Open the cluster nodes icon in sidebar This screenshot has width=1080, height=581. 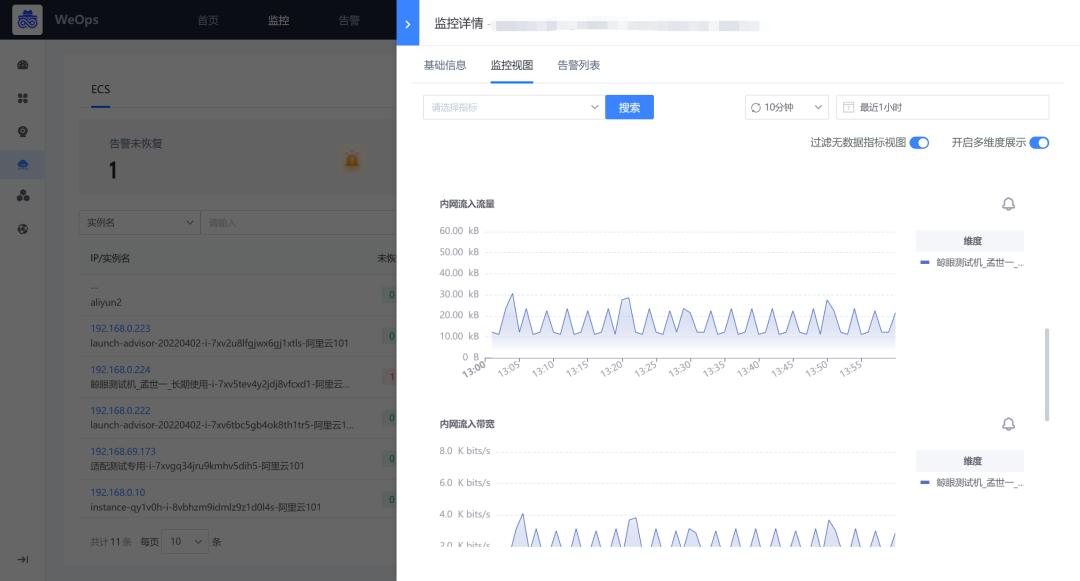24,197
